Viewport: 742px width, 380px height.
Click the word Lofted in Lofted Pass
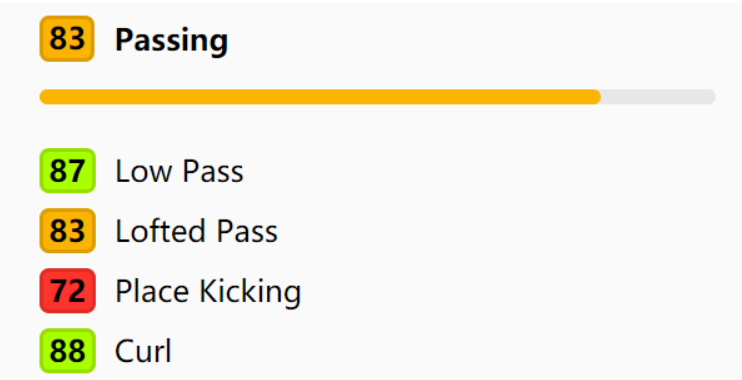[x=160, y=230]
